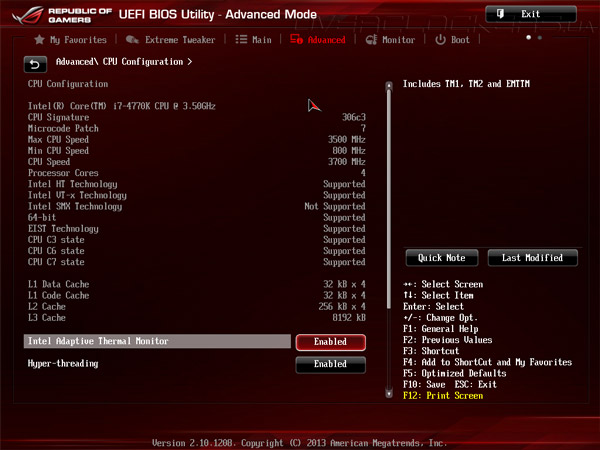Image resolution: width=600 pixels, height=450 pixels.
Task: Click the 3700 MHz CPU Speed value
Action: [x=347, y=162]
